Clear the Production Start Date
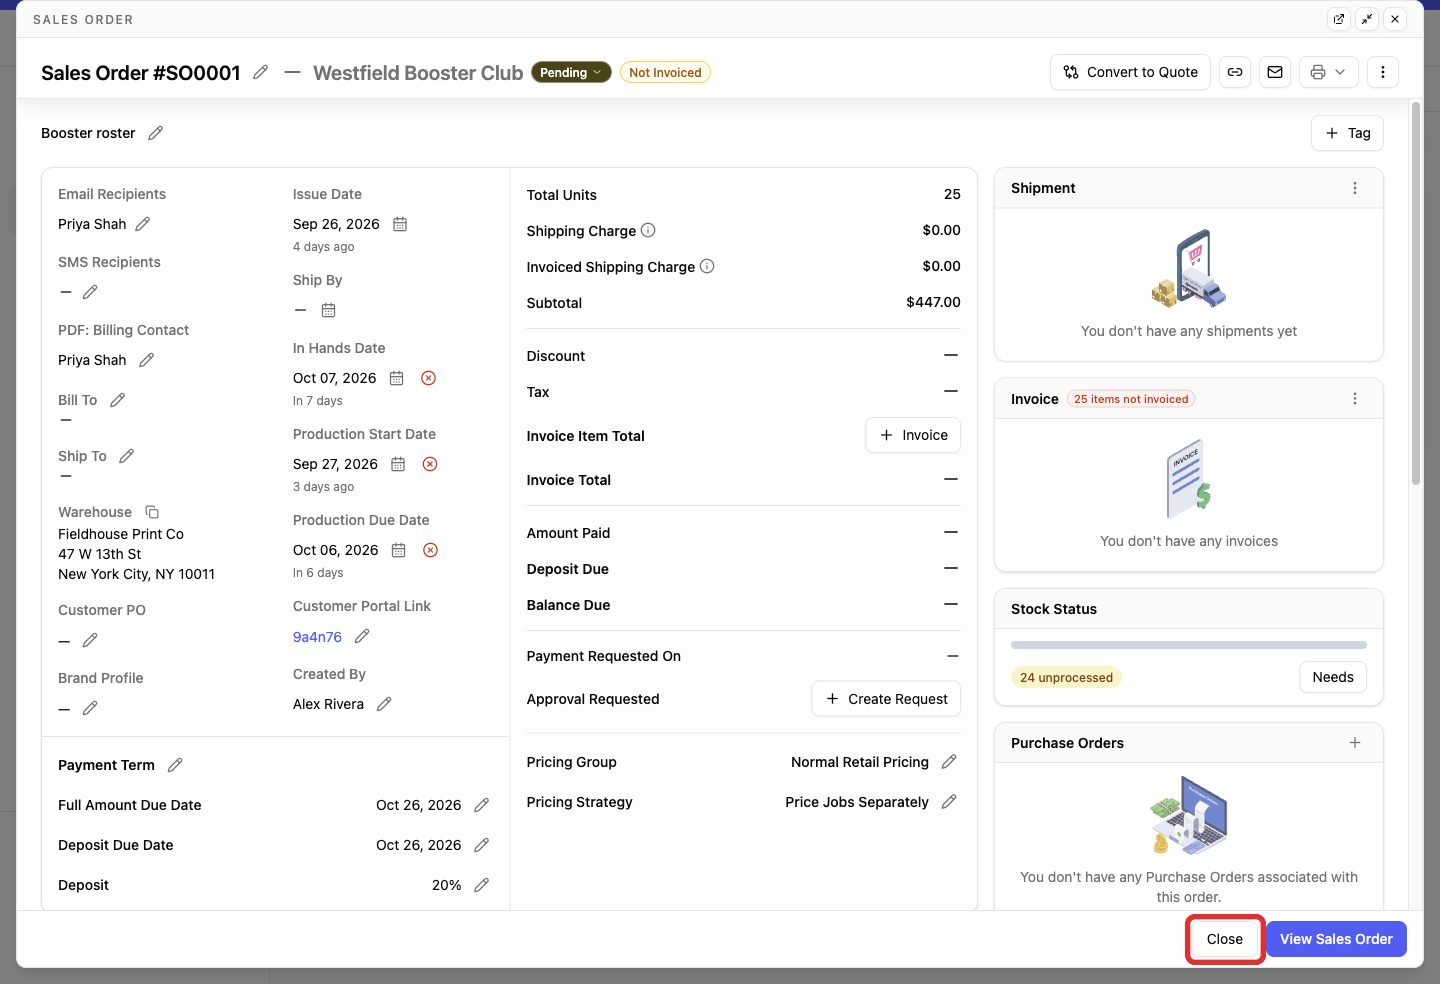The width and height of the screenshot is (1440, 984). 430,464
